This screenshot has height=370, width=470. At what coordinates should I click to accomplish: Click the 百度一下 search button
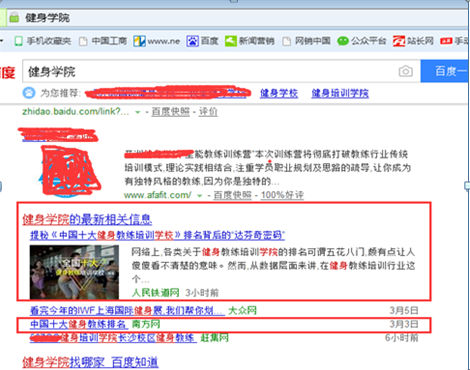click(445, 71)
